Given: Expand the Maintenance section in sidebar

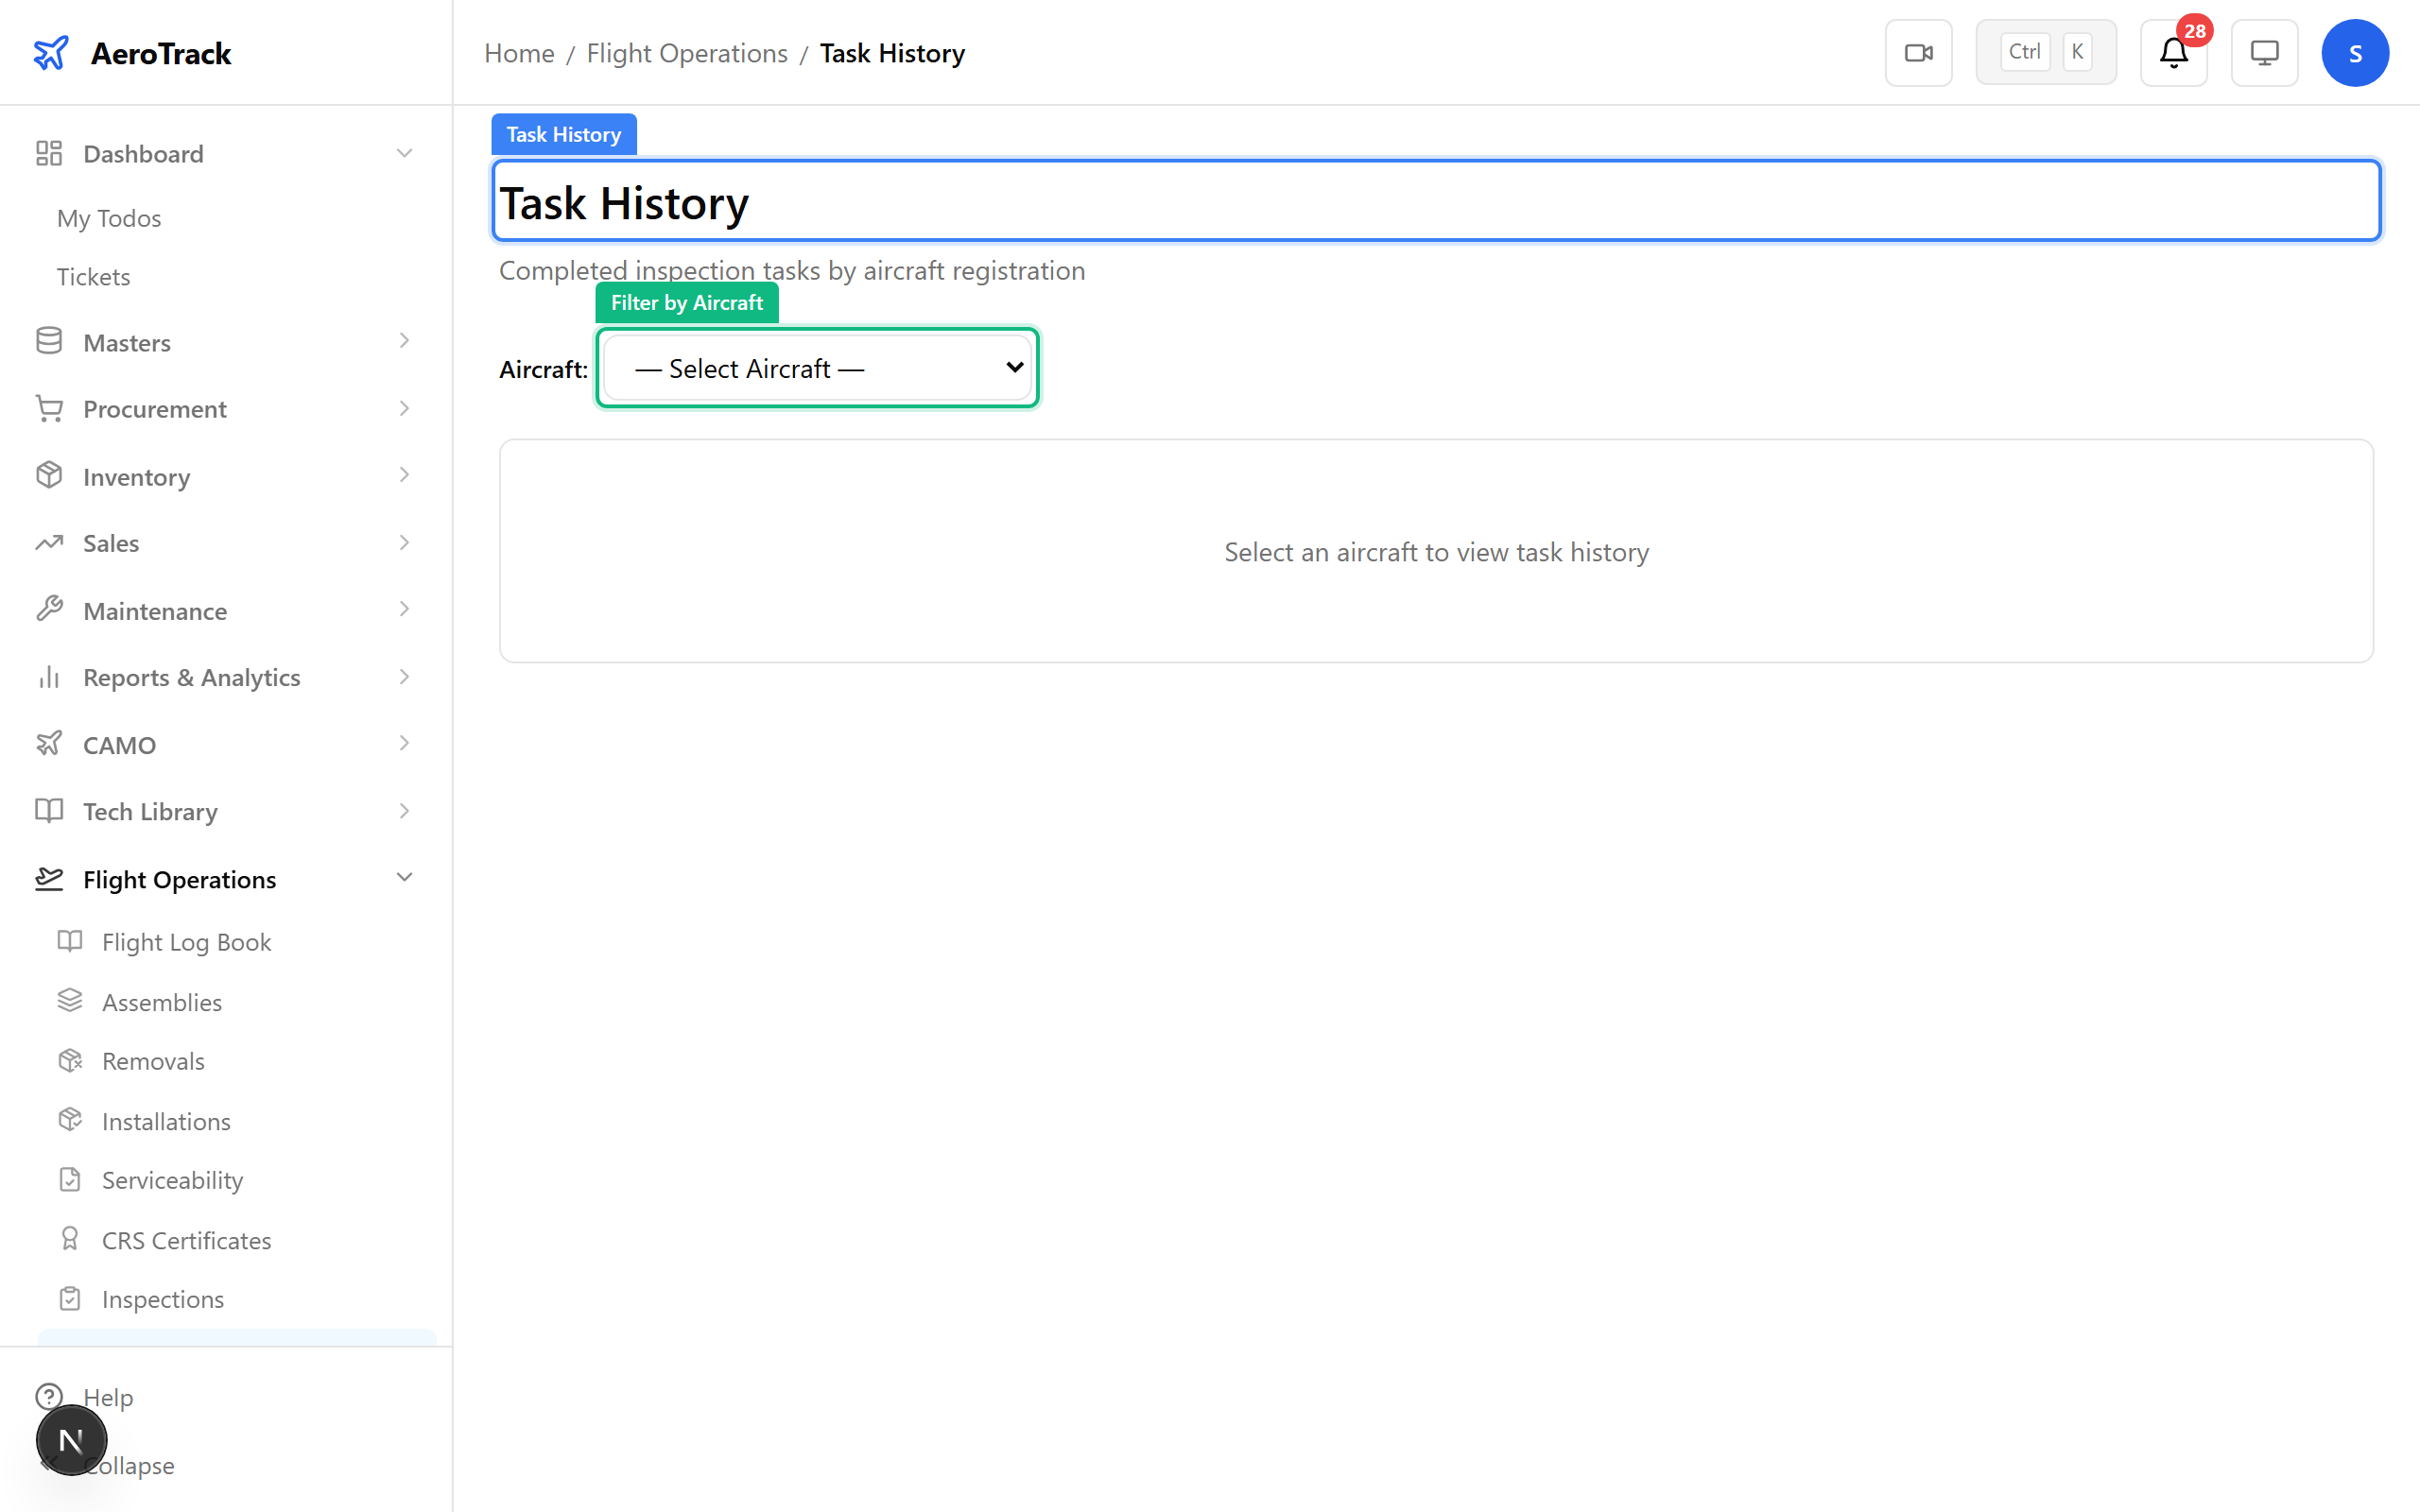Looking at the screenshot, I should pyautogui.click(x=155, y=610).
